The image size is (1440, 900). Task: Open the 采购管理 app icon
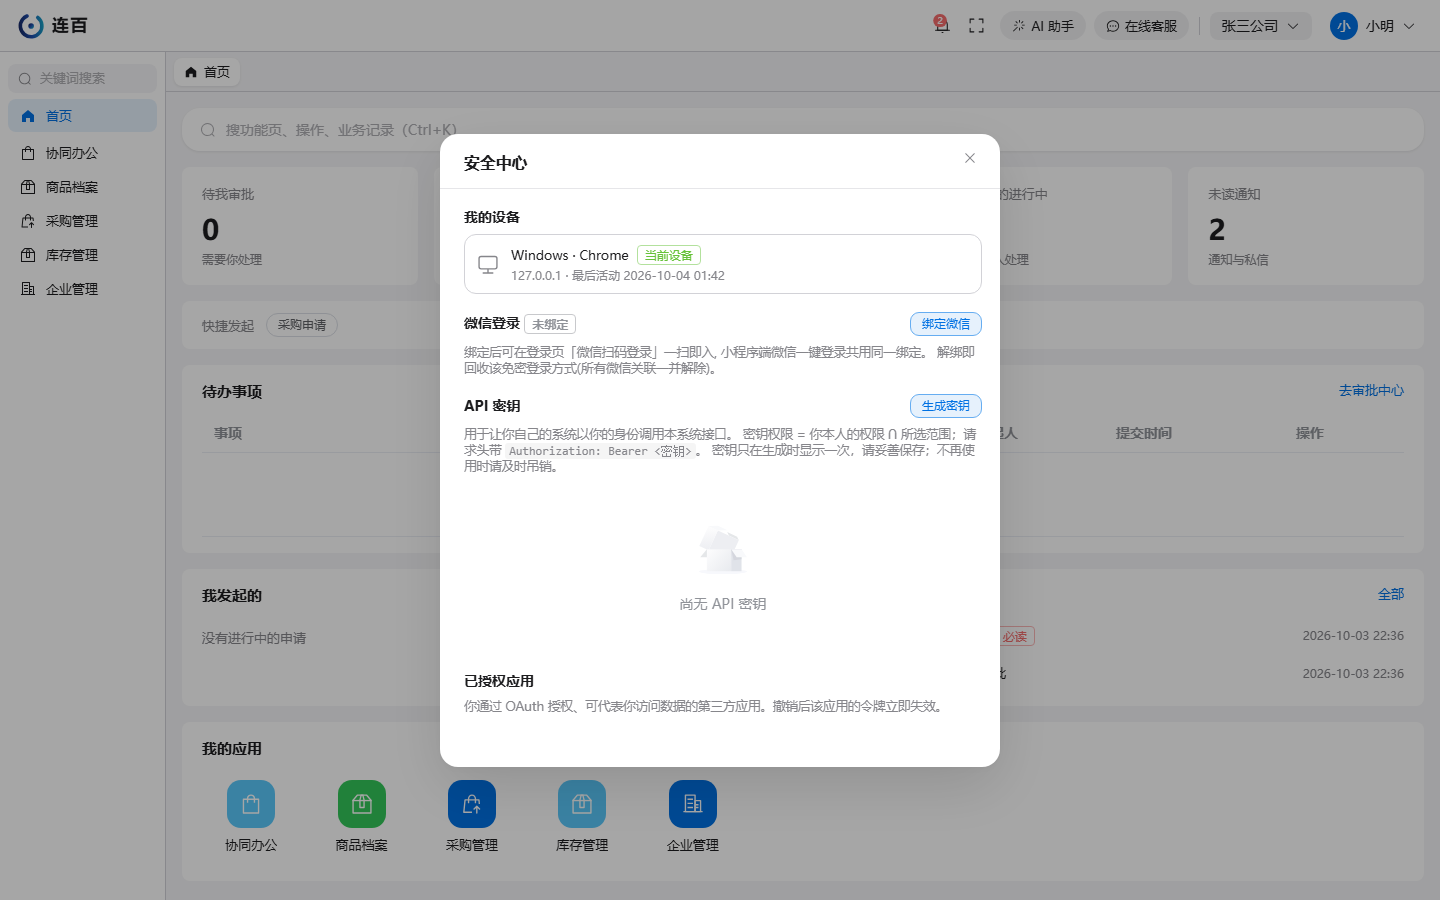click(x=472, y=804)
